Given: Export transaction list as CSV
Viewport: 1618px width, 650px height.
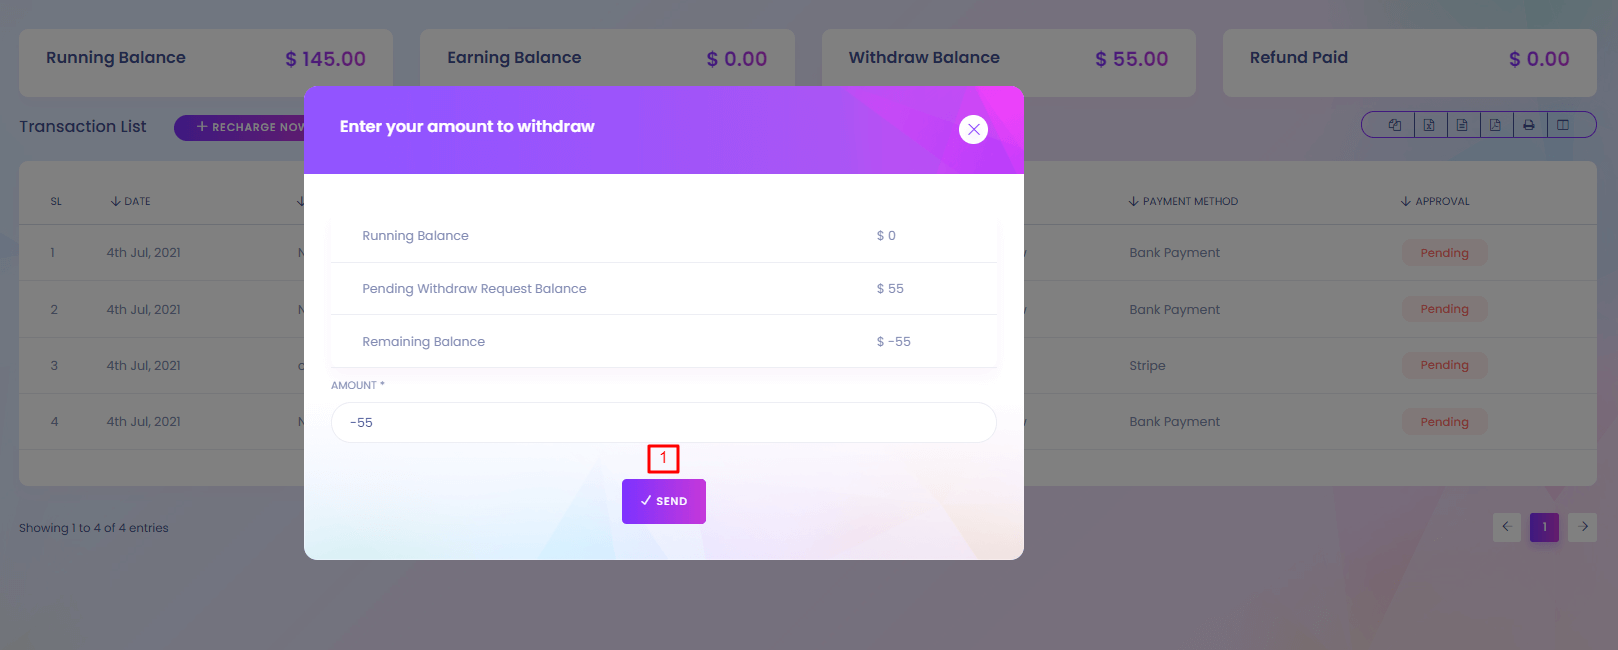Looking at the screenshot, I should point(1462,125).
